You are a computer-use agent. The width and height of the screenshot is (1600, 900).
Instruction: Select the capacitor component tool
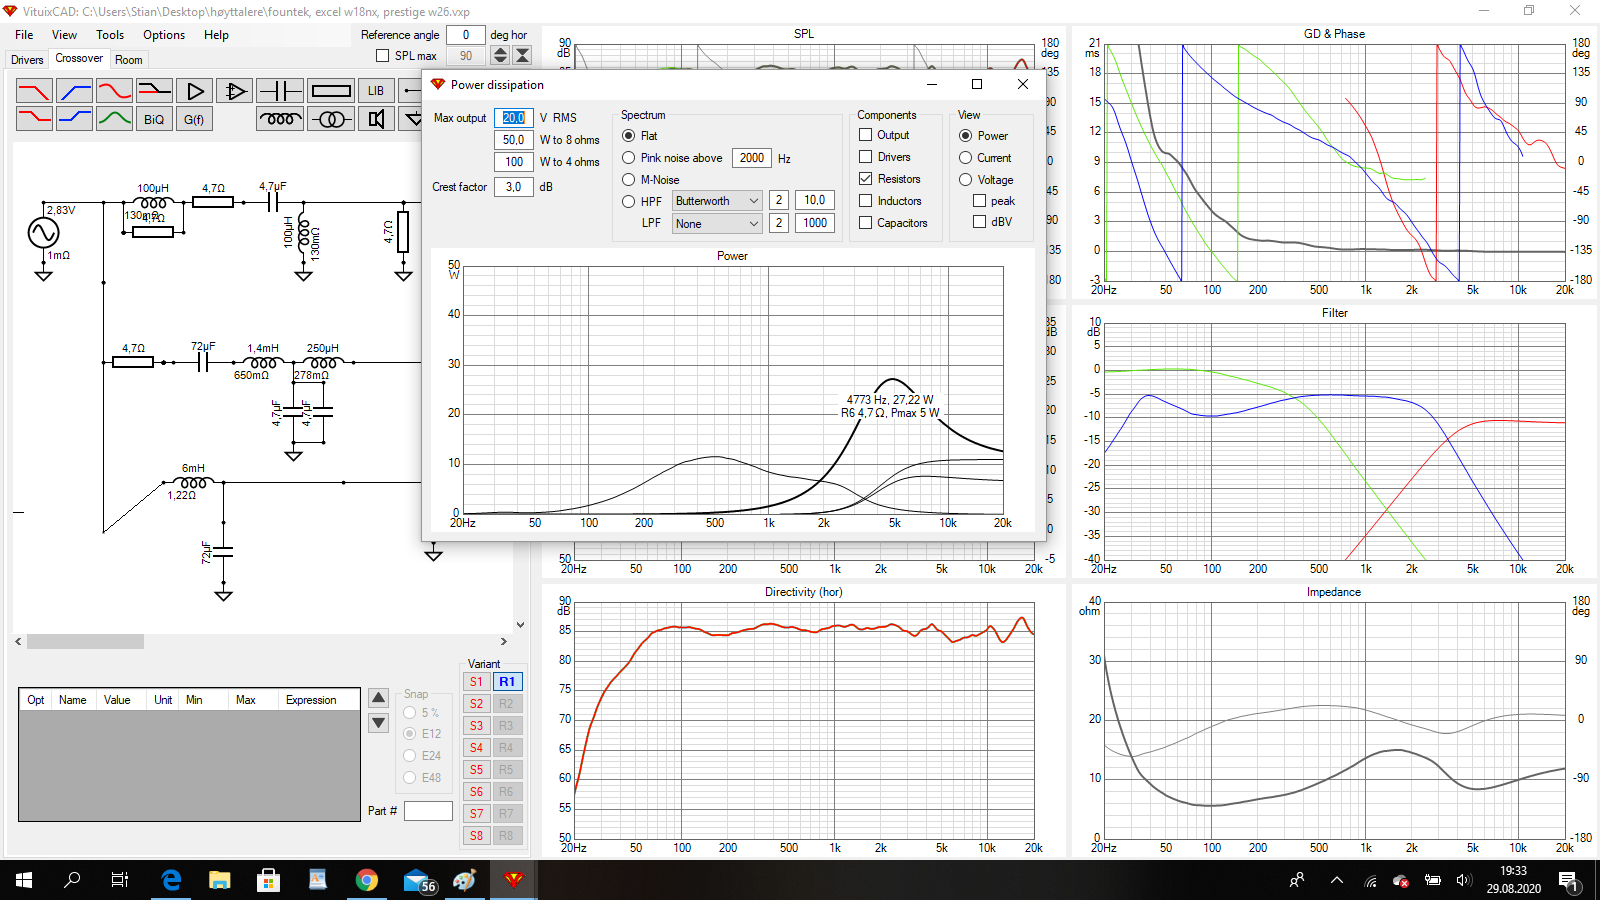click(280, 91)
